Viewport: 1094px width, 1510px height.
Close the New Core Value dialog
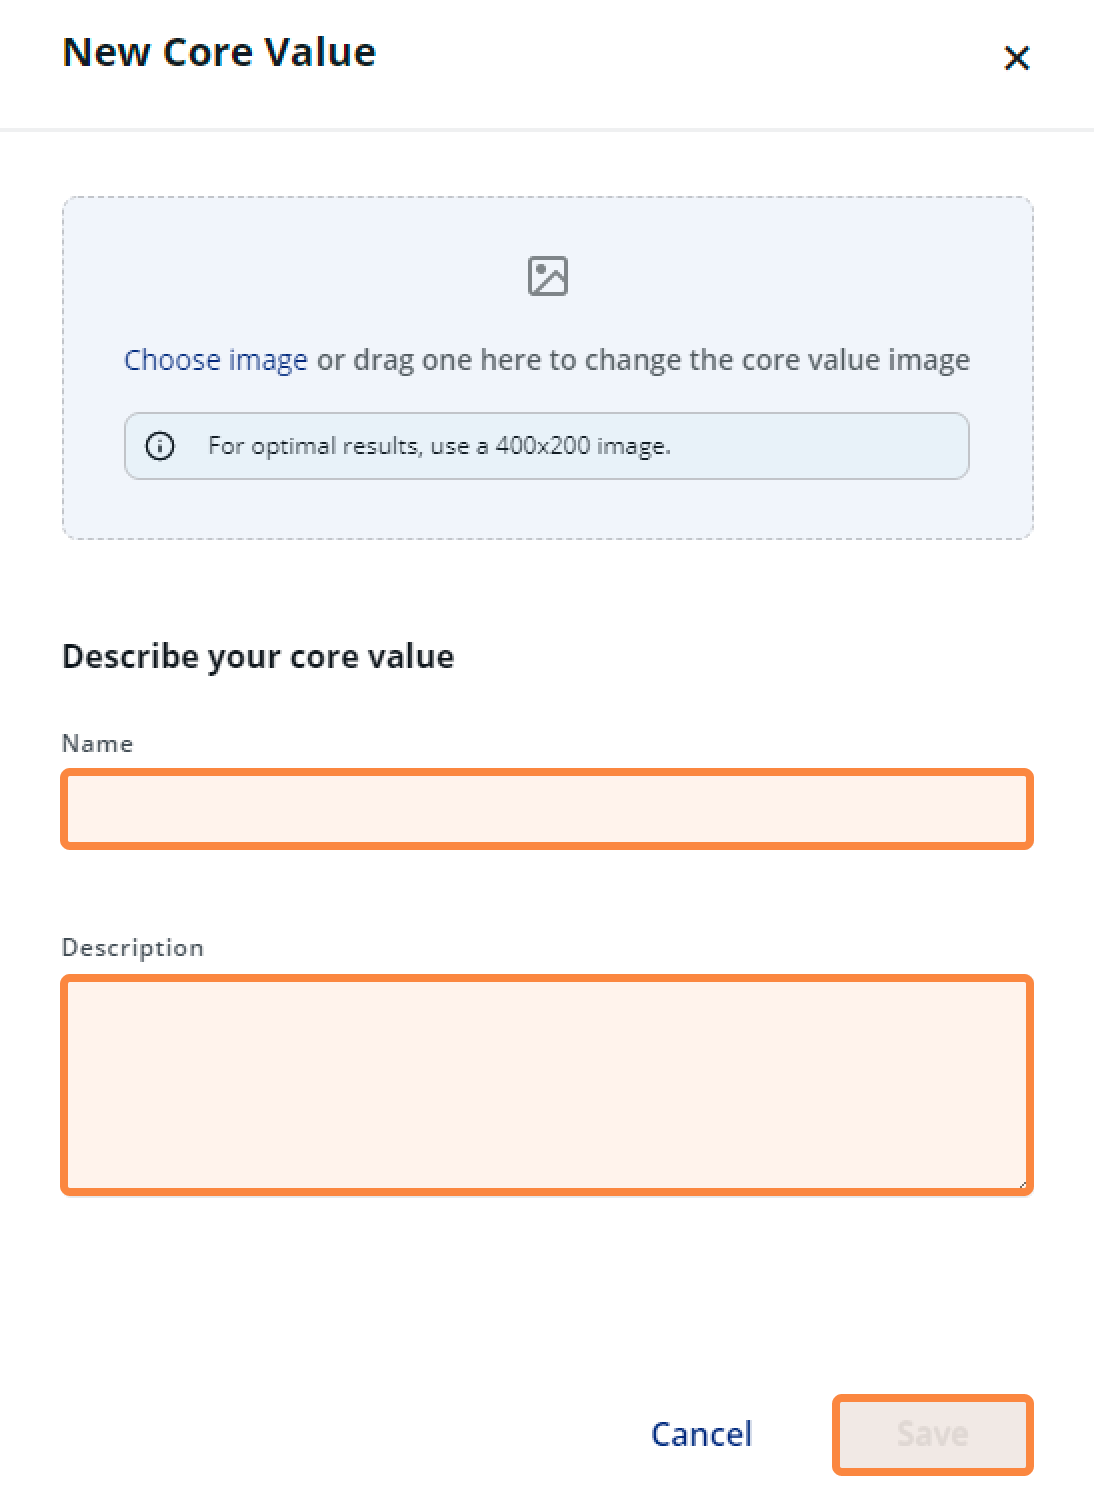1016,58
